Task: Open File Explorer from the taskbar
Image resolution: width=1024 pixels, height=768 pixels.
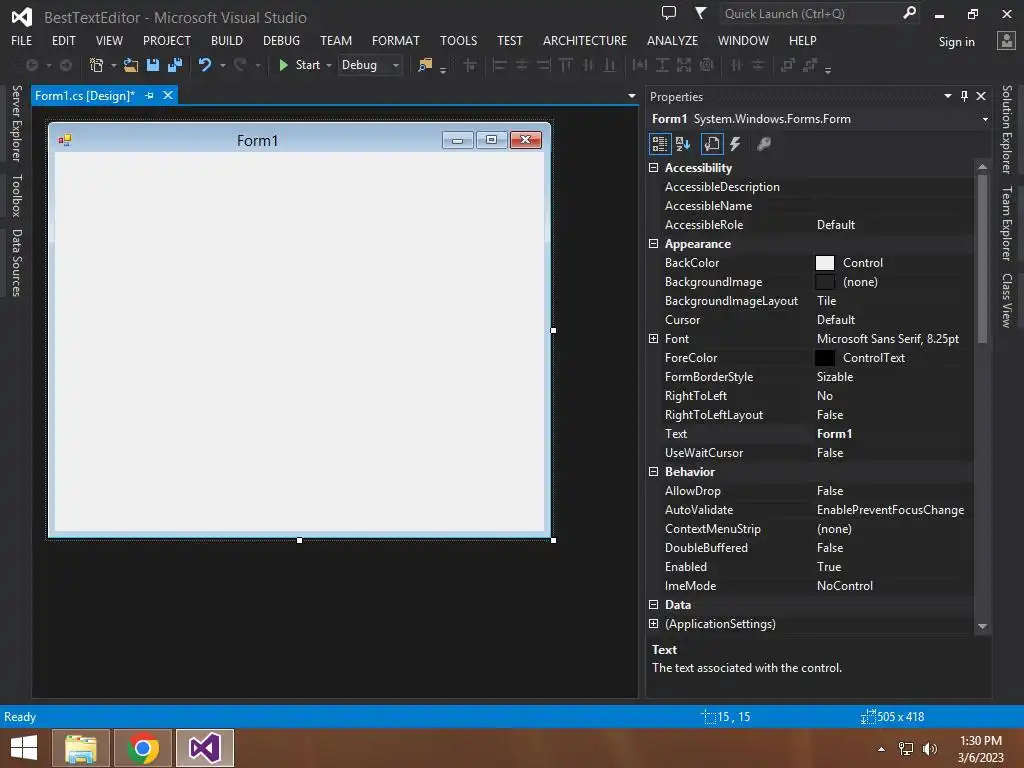Action: coord(81,748)
